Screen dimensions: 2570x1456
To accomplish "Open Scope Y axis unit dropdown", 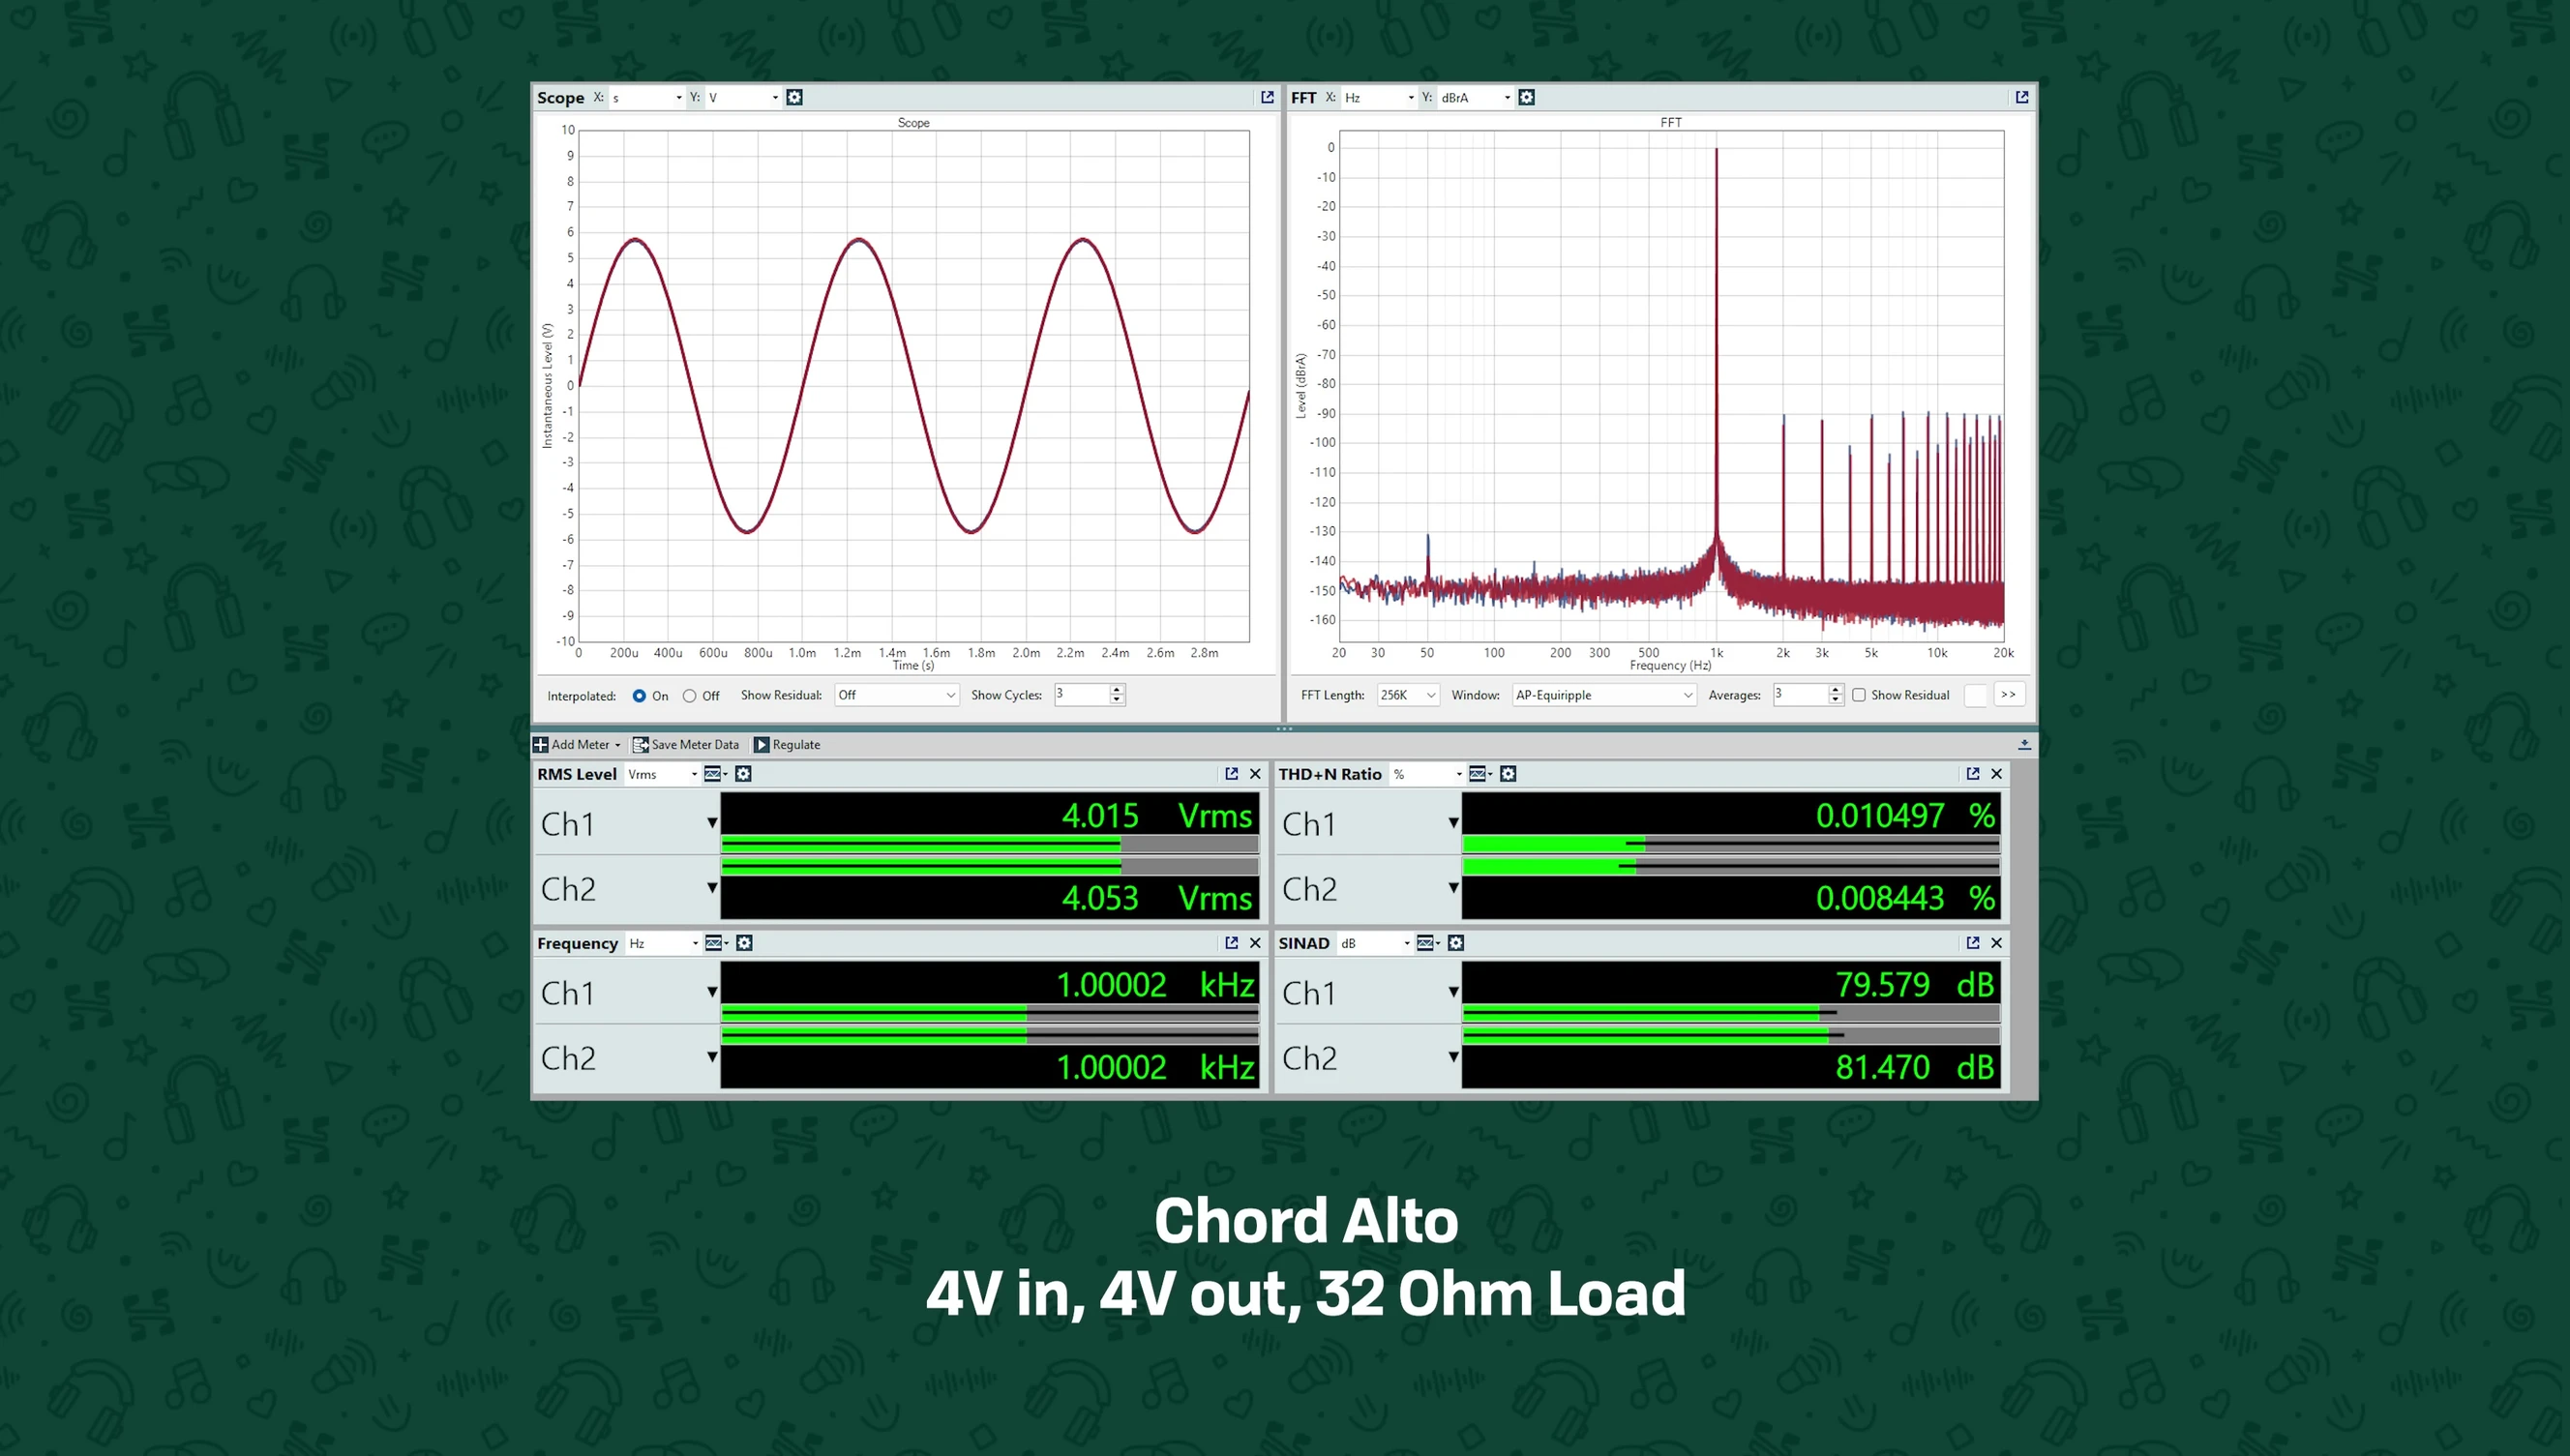I will [743, 97].
